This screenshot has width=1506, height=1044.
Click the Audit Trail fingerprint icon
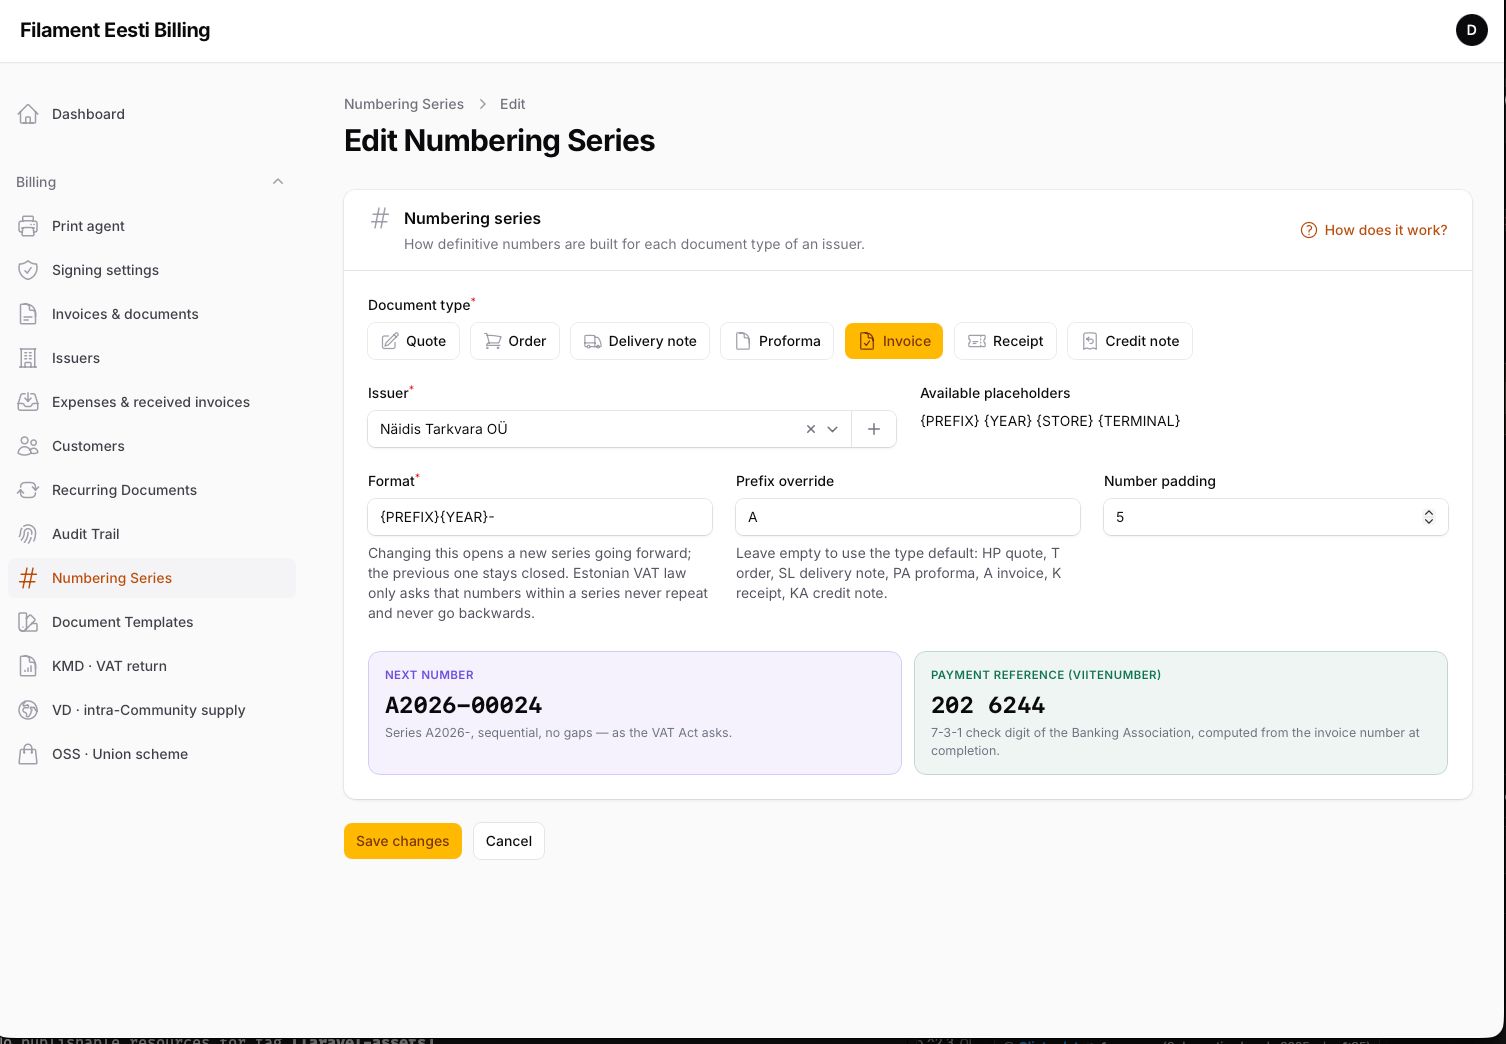28,534
